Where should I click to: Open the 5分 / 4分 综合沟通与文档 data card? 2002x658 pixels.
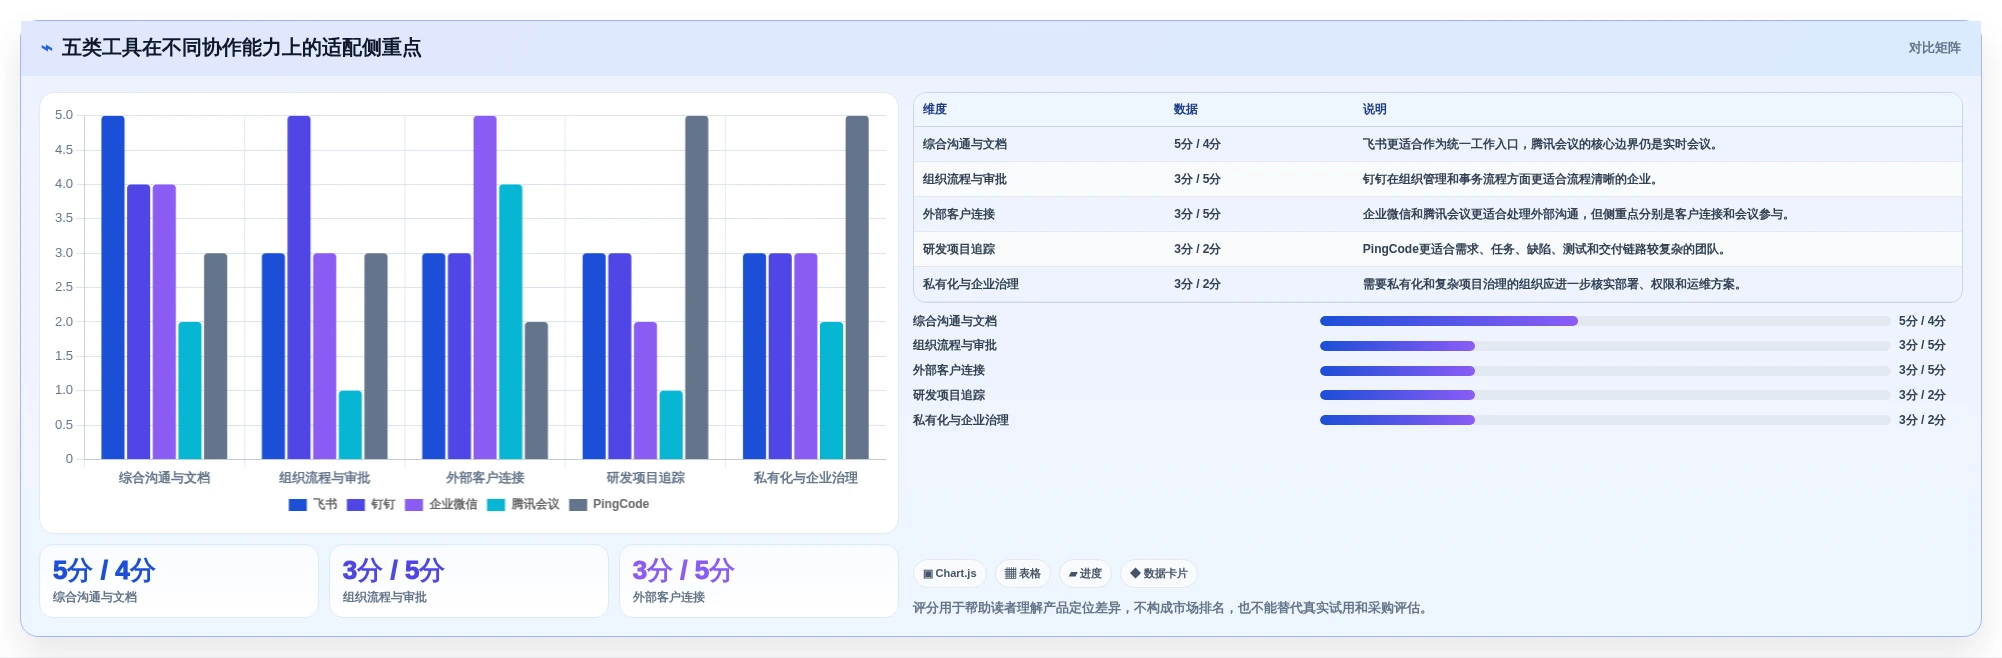(179, 581)
